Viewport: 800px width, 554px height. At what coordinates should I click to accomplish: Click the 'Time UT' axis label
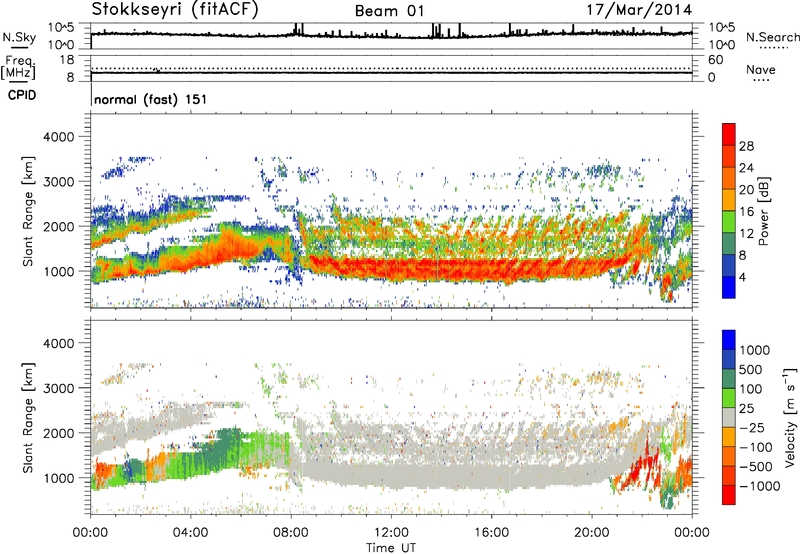coord(391,548)
